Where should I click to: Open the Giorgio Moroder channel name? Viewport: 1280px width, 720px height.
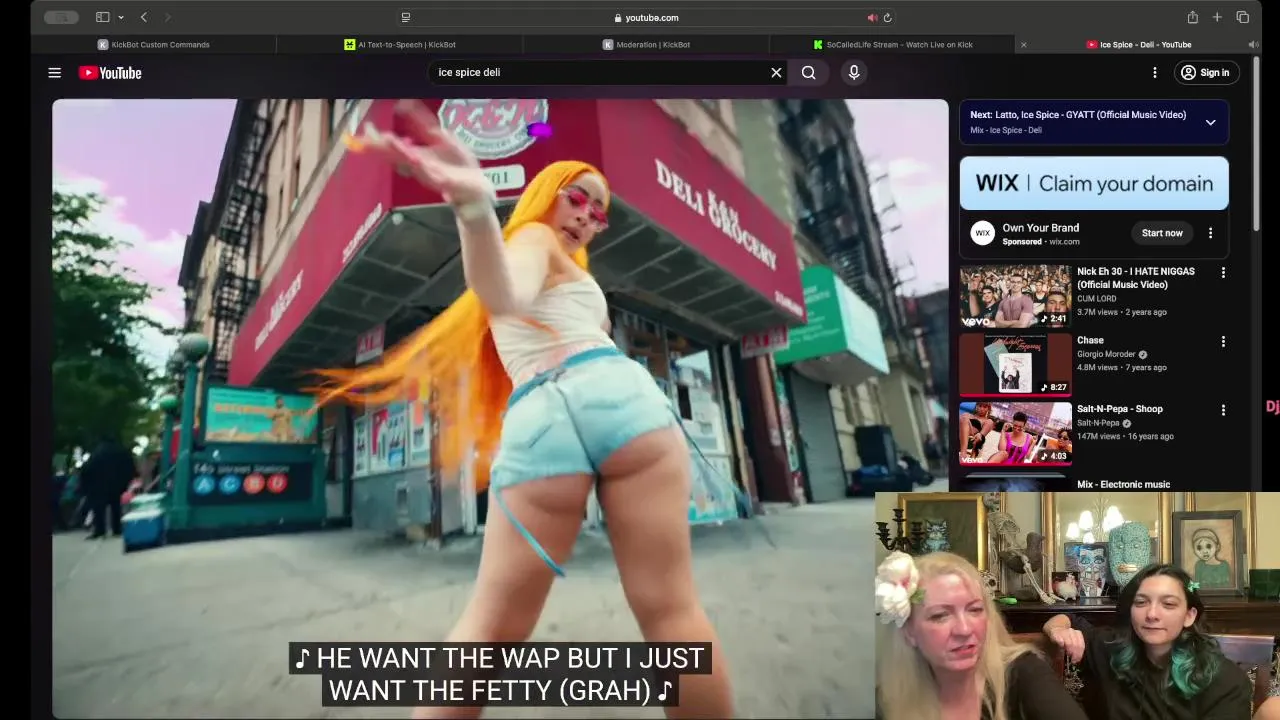(1106, 354)
